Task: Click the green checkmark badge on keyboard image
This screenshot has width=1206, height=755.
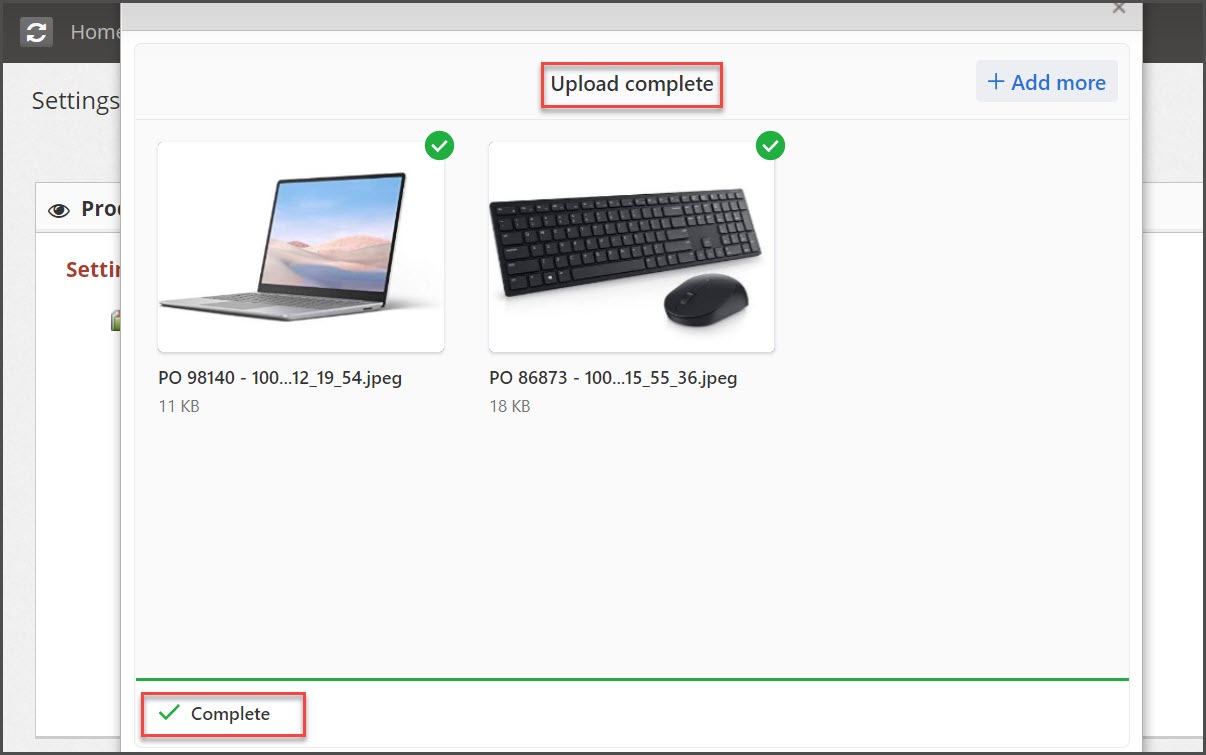Action: click(x=770, y=146)
